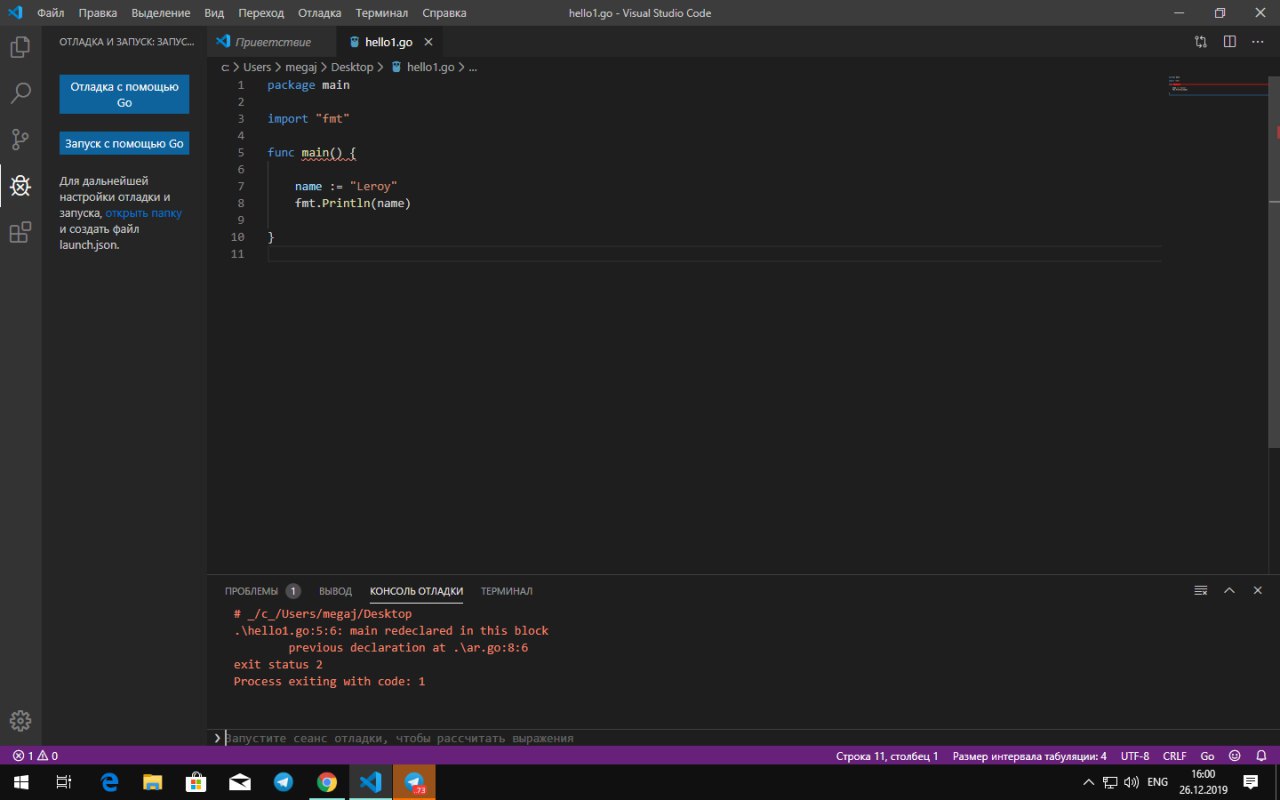1280x800 pixels.
Task: Click the открыть папку link
Action: (143, 213)
